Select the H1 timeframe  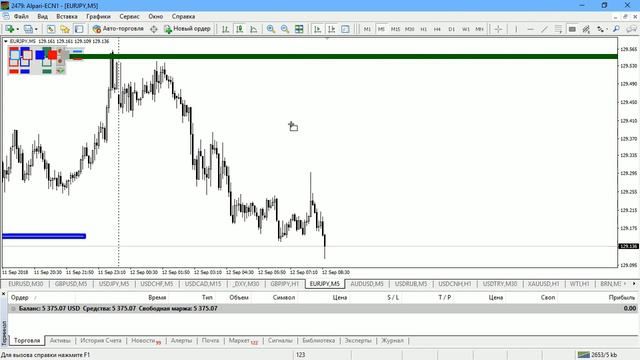[x=424, y=29]
